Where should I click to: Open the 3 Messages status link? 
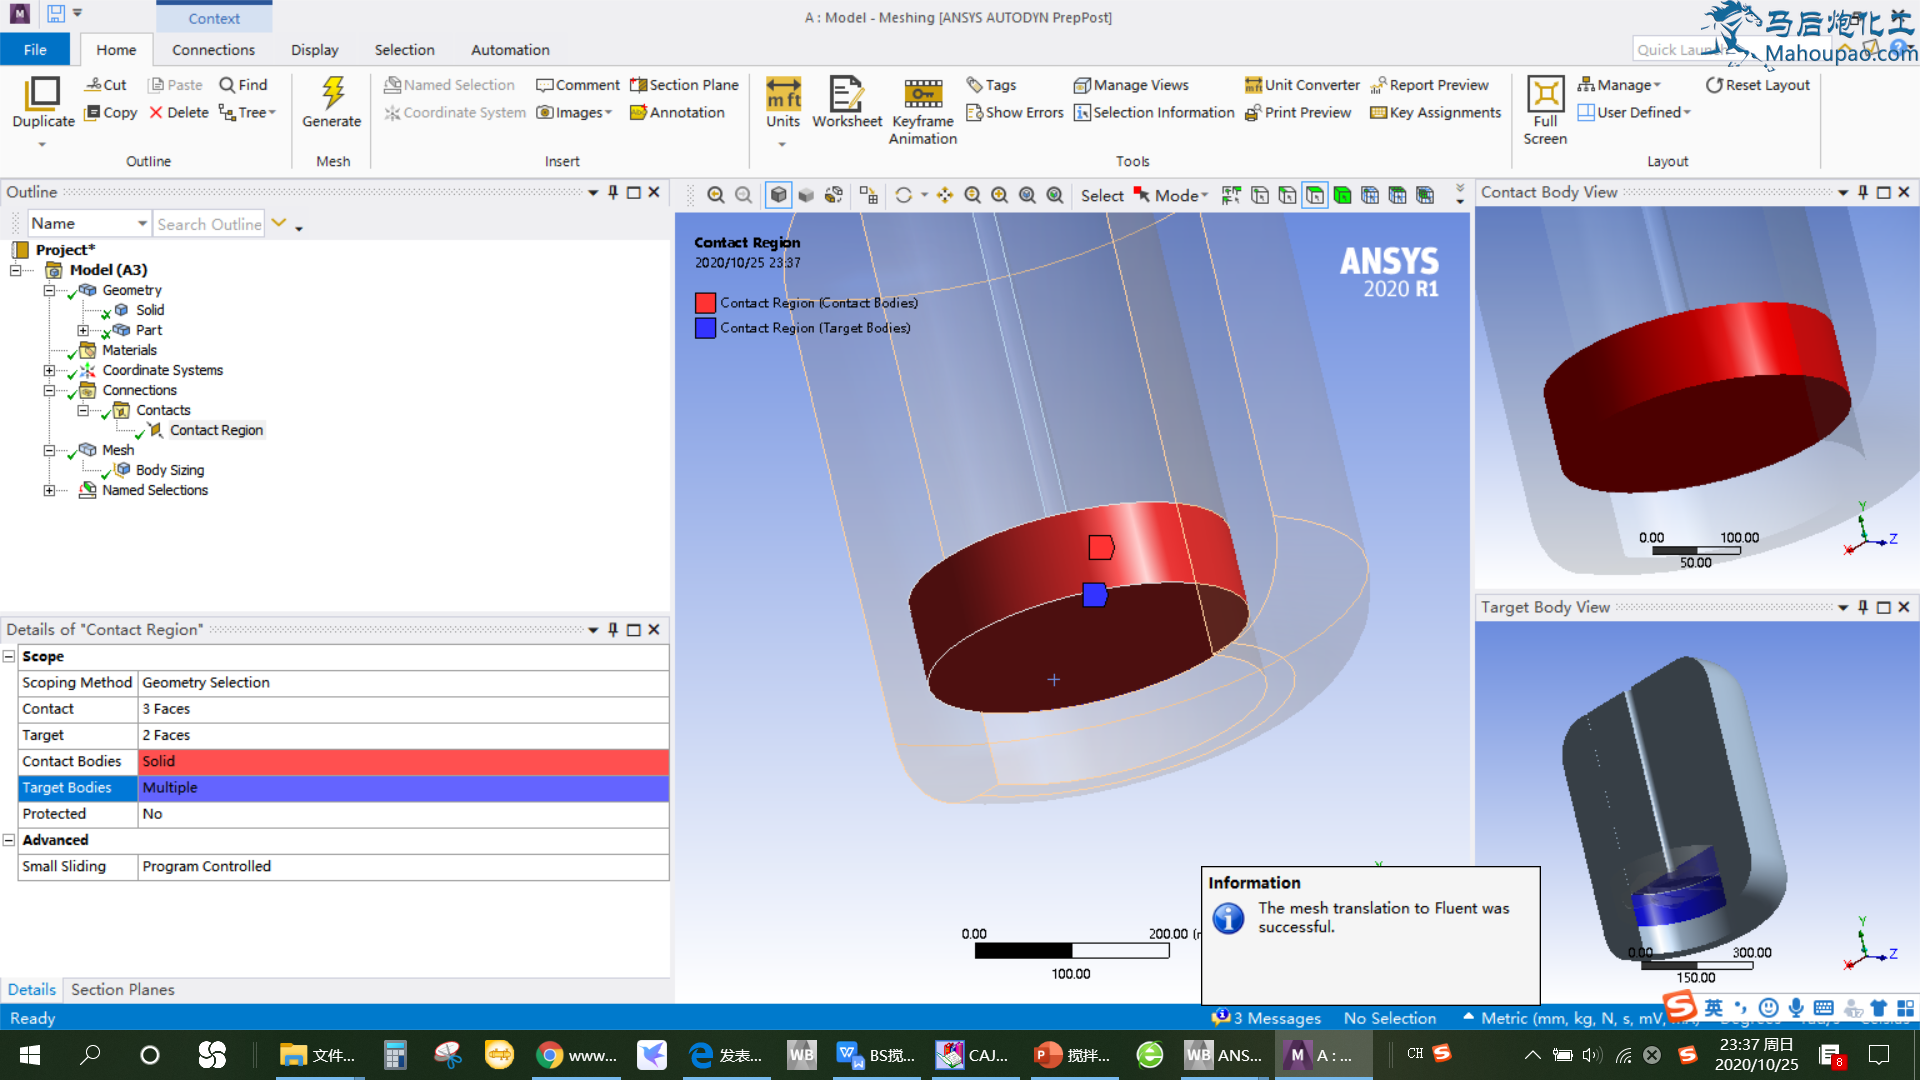coord(1266,1018)
